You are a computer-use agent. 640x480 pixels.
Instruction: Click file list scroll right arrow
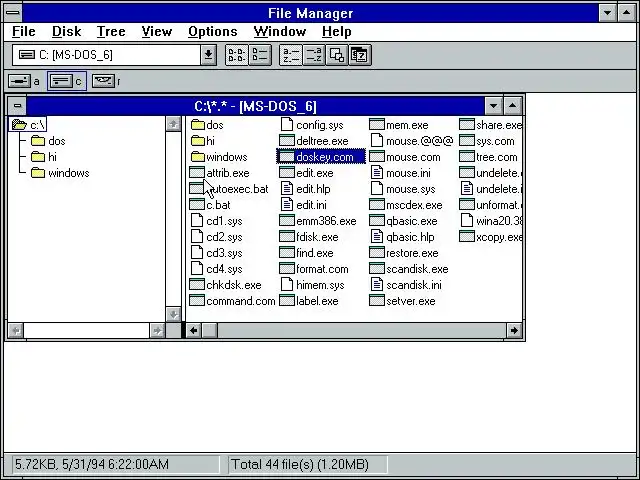[514, 330]
